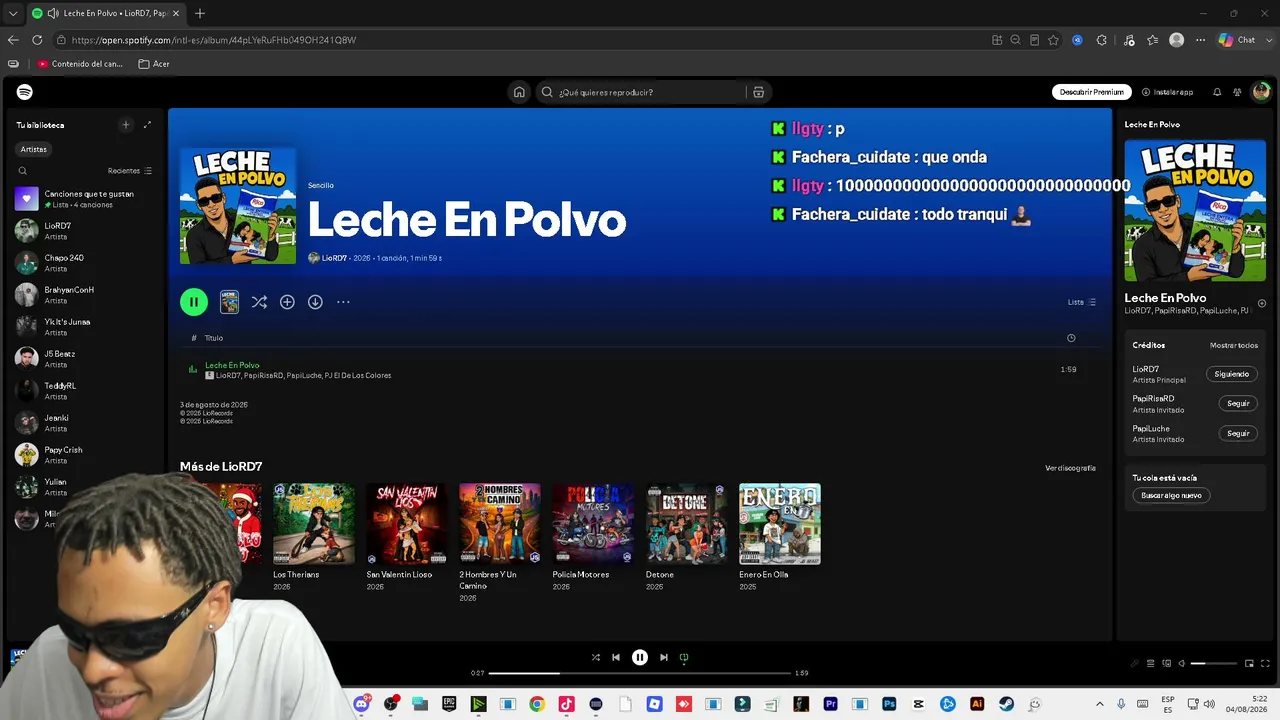Open Google Chrome from the taskbar
1280x720 pixels.
537,704
